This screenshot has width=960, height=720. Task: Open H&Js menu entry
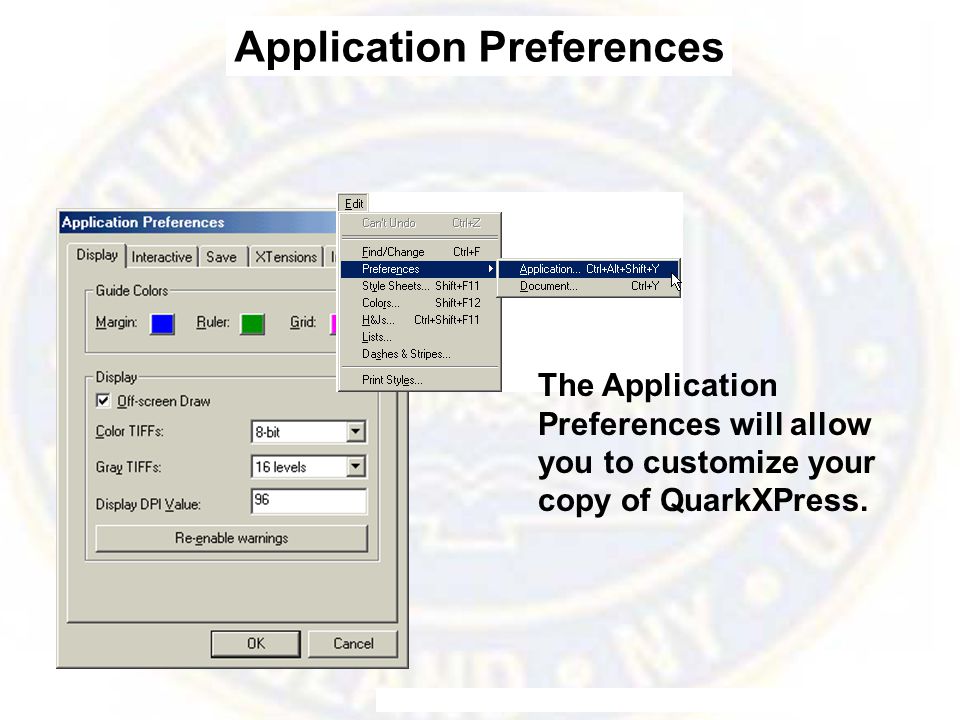[421, 320]
